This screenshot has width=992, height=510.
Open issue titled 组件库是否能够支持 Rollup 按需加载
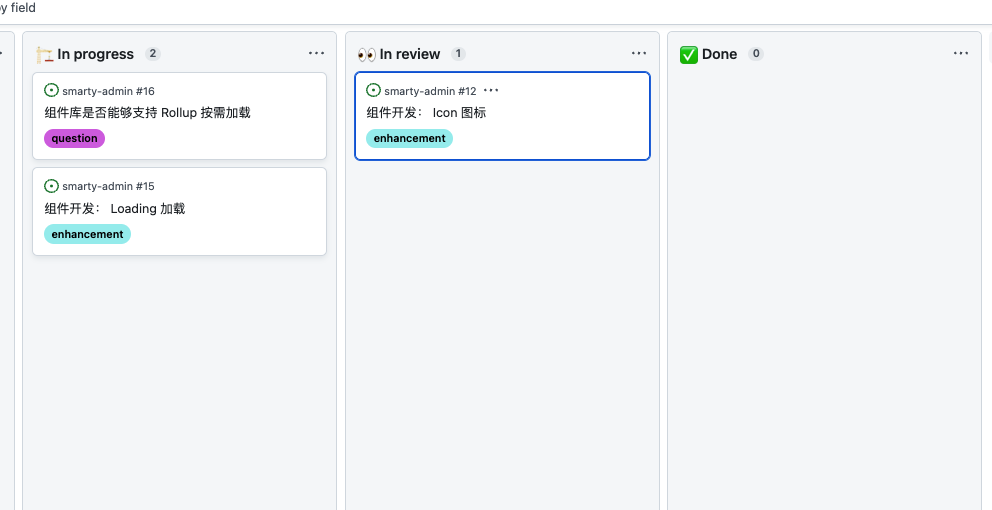point(147,113)
